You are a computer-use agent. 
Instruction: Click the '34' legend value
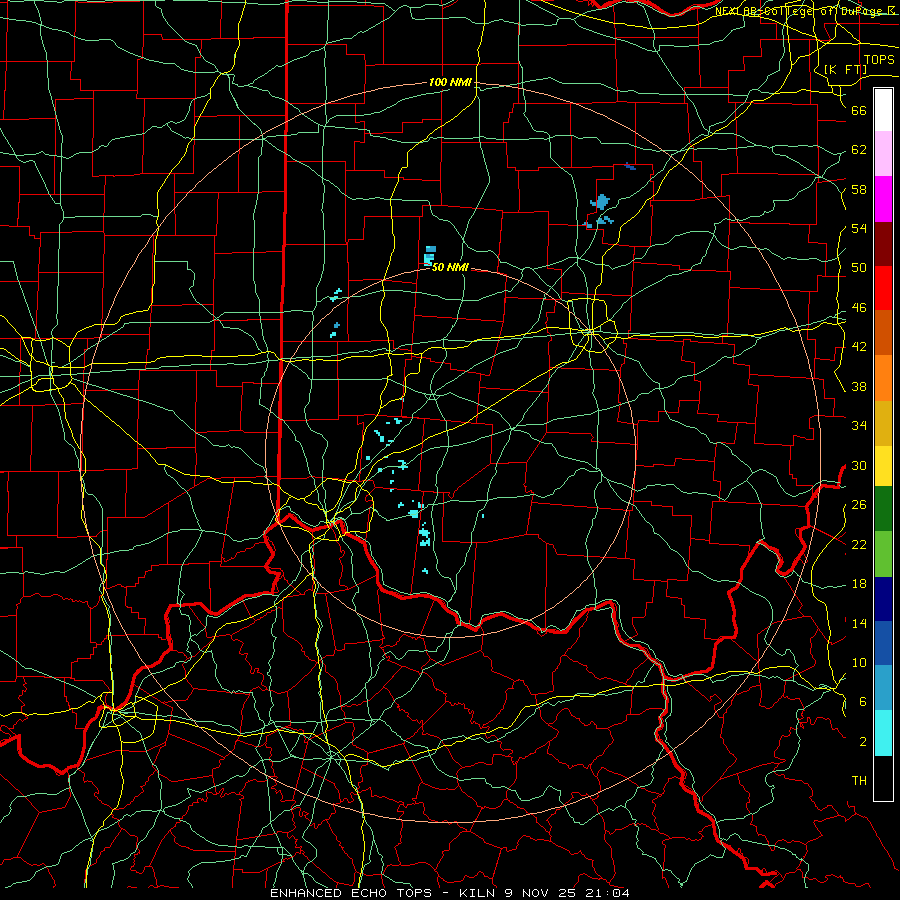click(x=859, y=426)
